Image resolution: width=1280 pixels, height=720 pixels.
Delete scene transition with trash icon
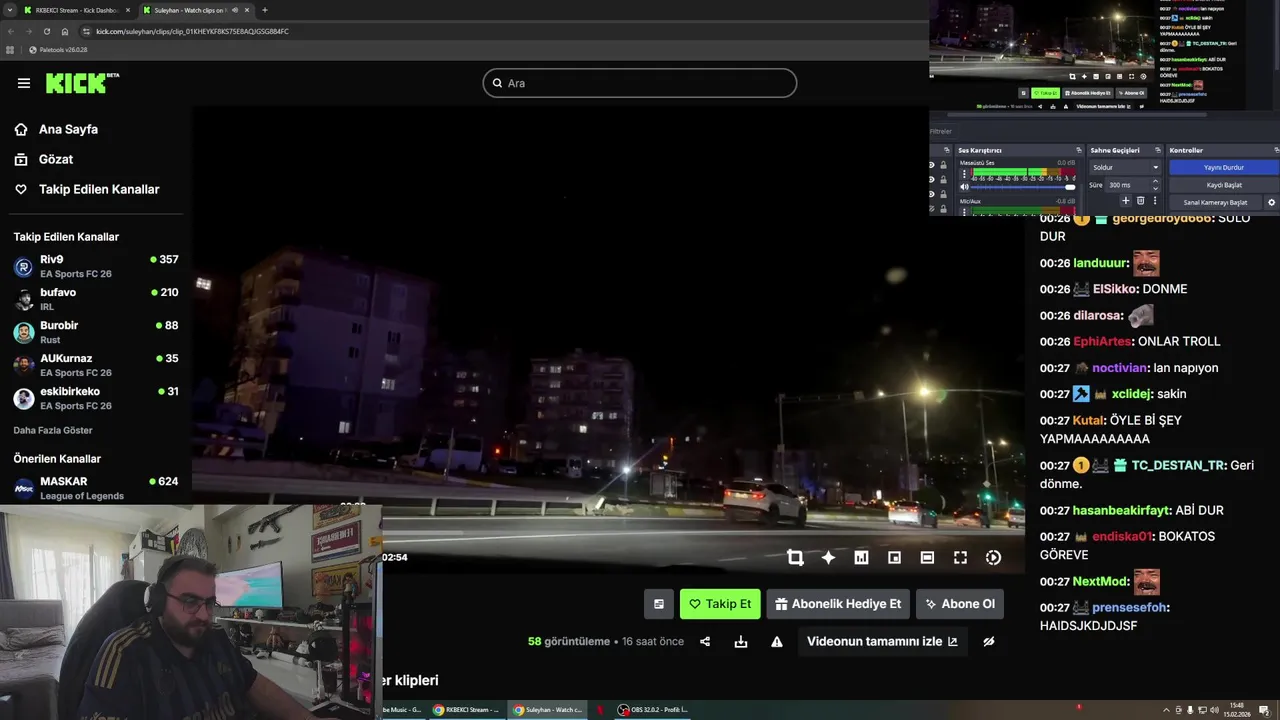(x=1140, y=201)
